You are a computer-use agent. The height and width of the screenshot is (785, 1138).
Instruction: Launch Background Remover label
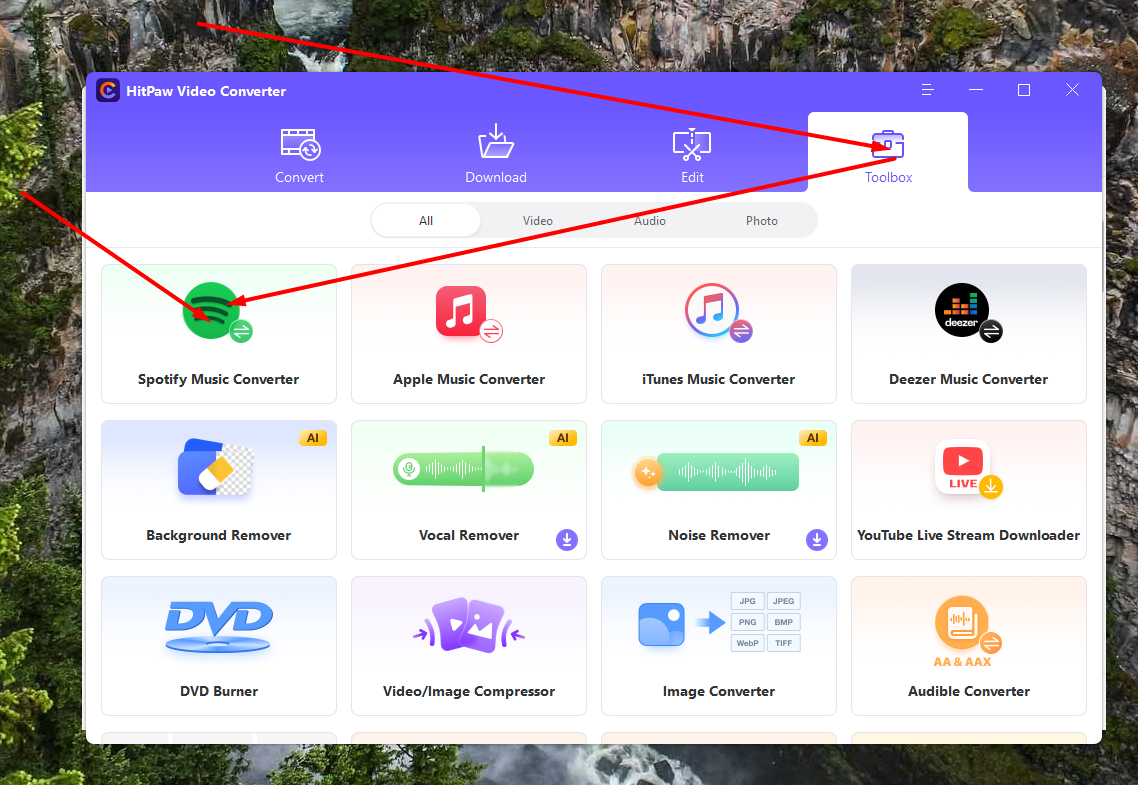(x=218, y=535)
